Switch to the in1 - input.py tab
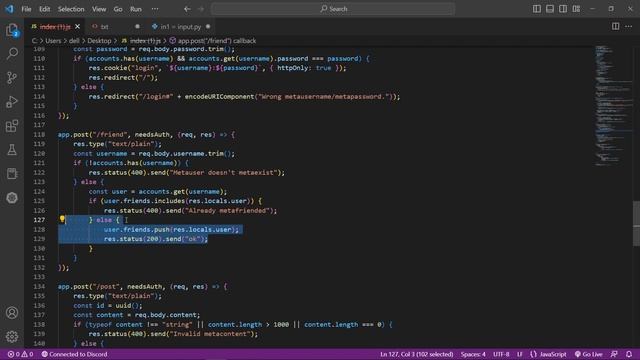640x360 pixels. [x=181, y=27]
